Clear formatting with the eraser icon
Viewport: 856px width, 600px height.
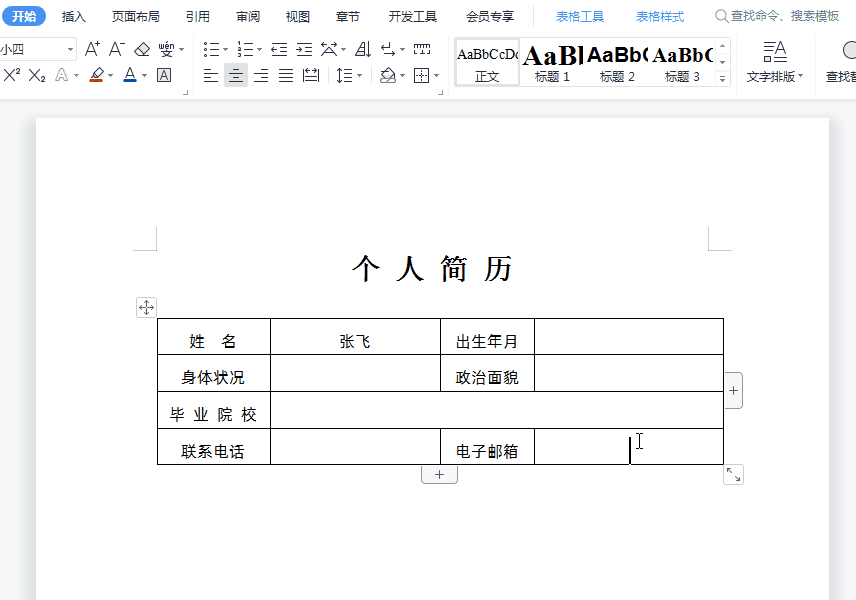click(x=142, y=50)
